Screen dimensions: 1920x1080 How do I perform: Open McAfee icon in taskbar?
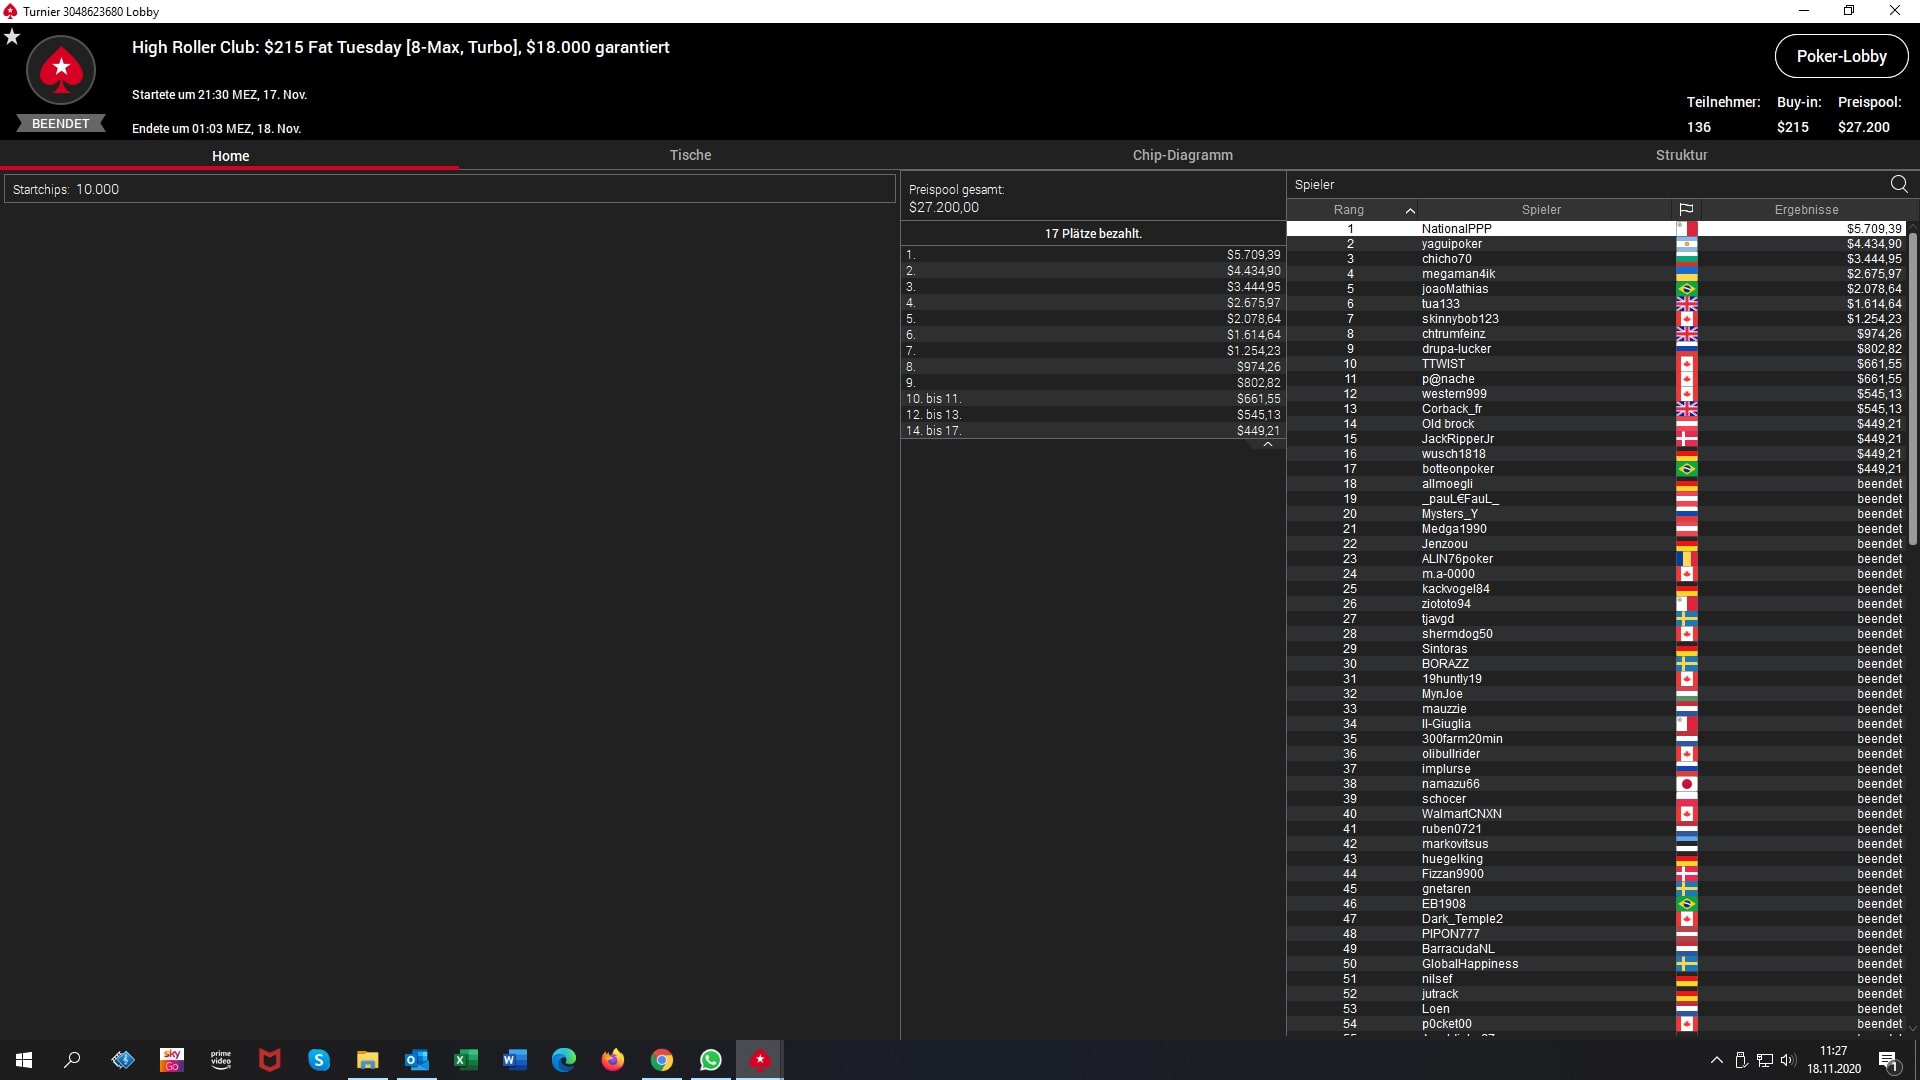point(270,1060)
